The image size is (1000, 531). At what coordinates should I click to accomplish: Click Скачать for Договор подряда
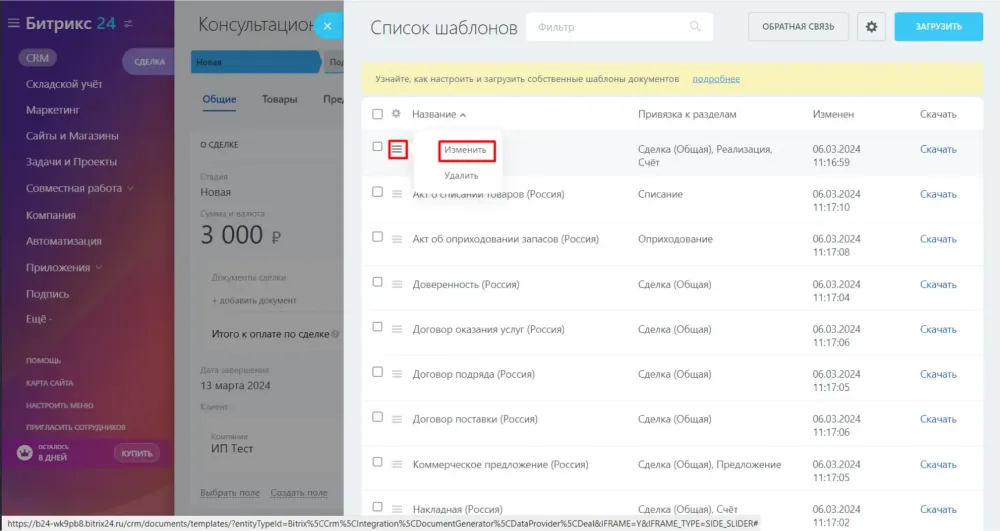click(x=938, y=374)
